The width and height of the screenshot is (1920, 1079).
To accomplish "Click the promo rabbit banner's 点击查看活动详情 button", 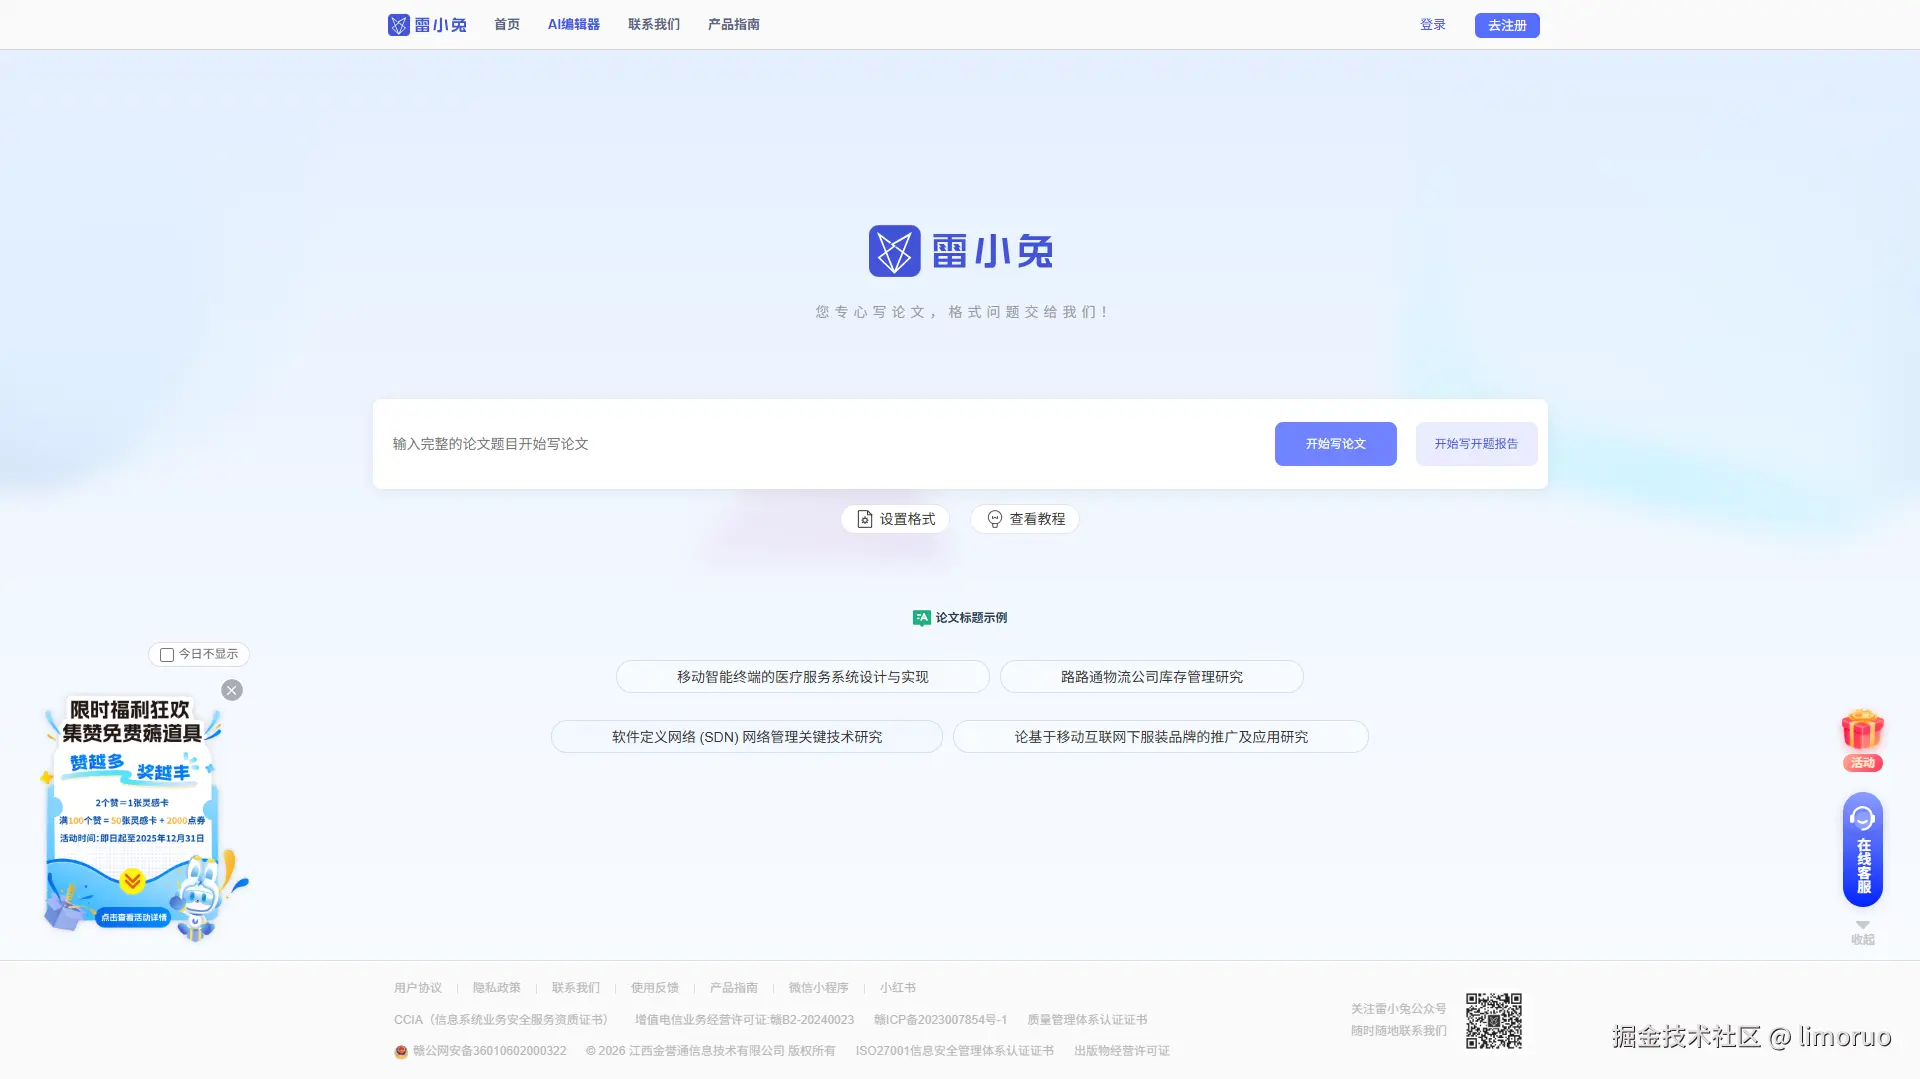I will click(135, 915).
